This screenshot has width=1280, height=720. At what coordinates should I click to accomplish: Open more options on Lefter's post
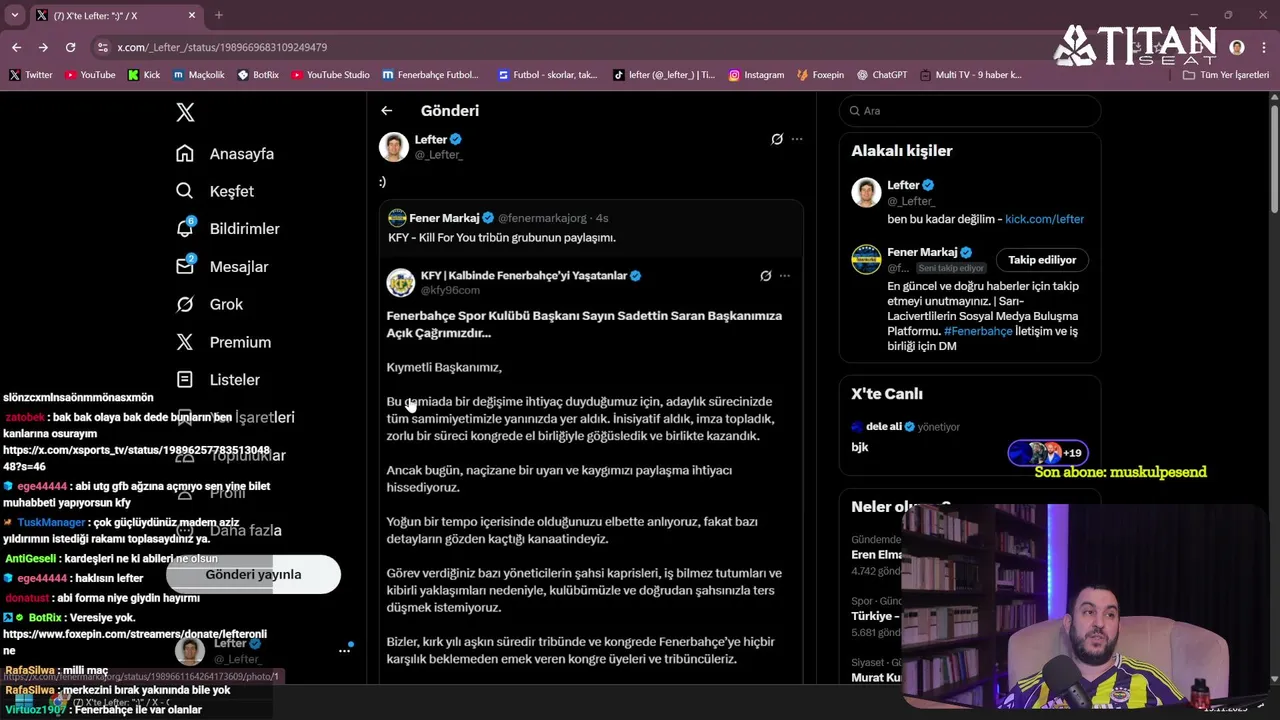pos(797,139)
